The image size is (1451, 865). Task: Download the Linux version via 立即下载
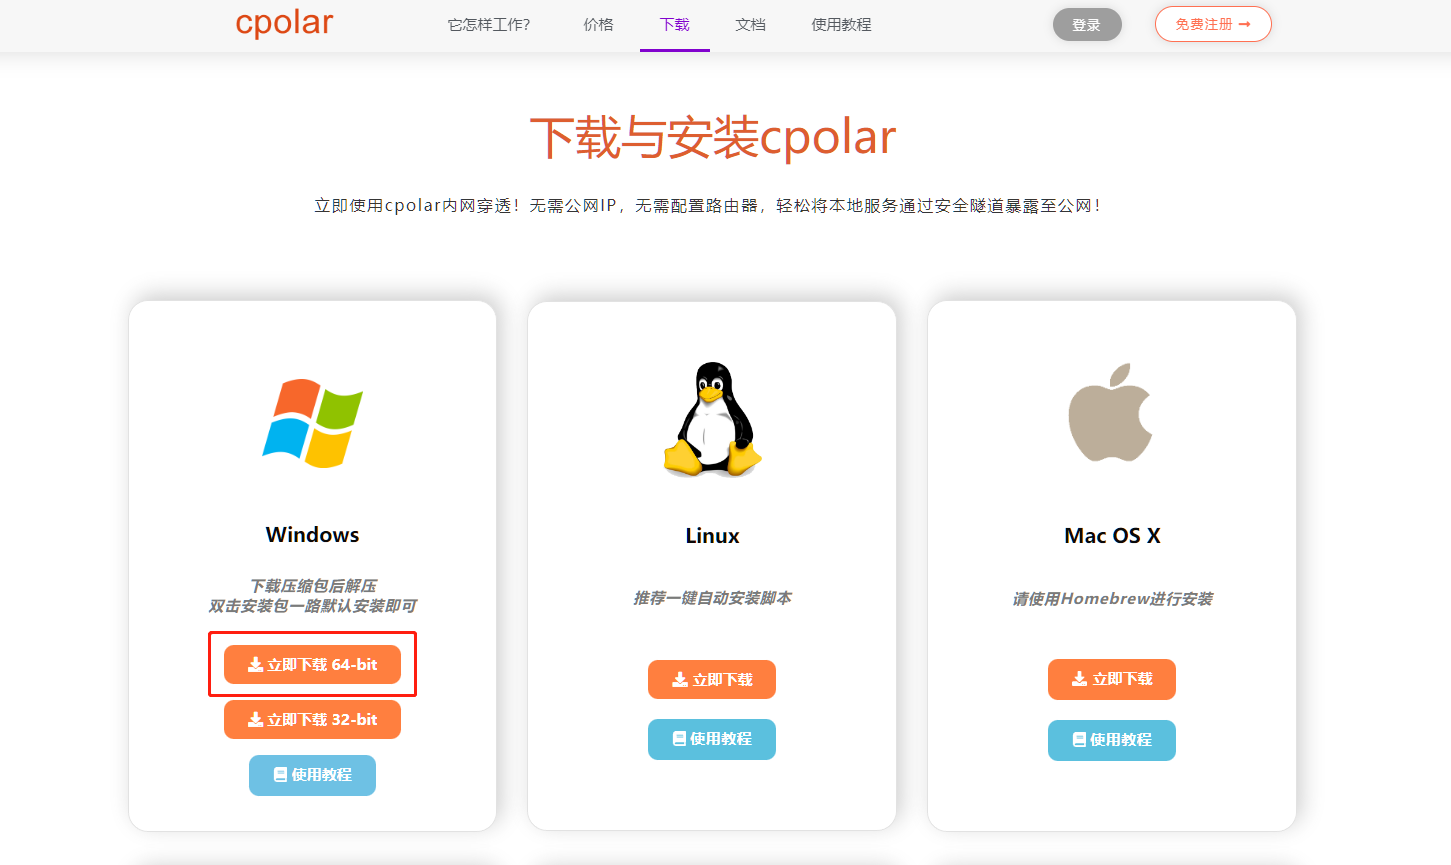[712, 680]
